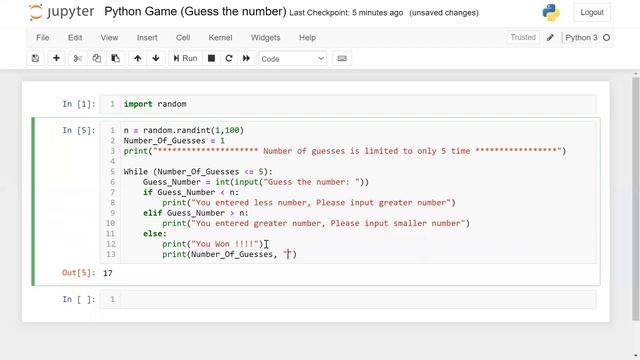Click the In [5] prompt
The width and height of the screenshot is (640, 360).
coord(78,130)
